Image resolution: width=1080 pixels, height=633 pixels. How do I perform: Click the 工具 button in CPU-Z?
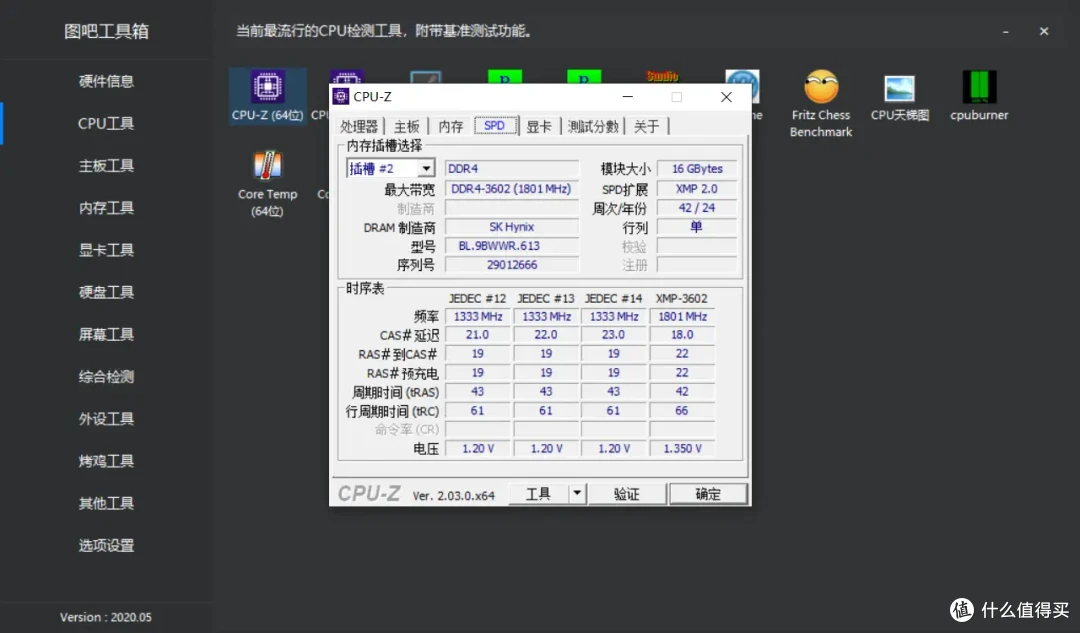(x=539, y=493)
